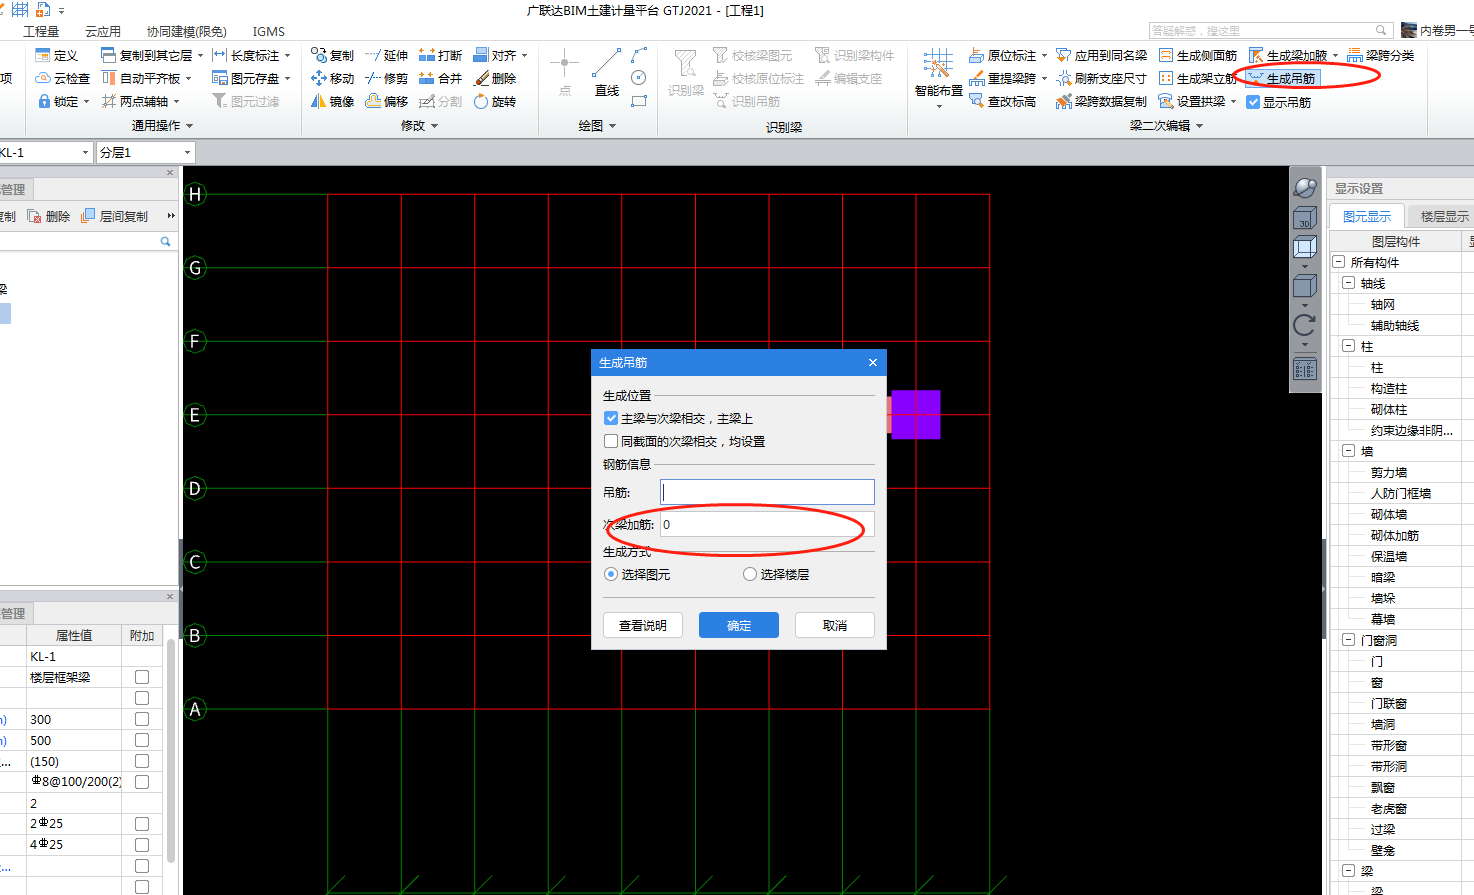Uncheck 主梁与次梁相交，主梁上 option
The width and height of the screenshot is (1474, 895).
611,418
